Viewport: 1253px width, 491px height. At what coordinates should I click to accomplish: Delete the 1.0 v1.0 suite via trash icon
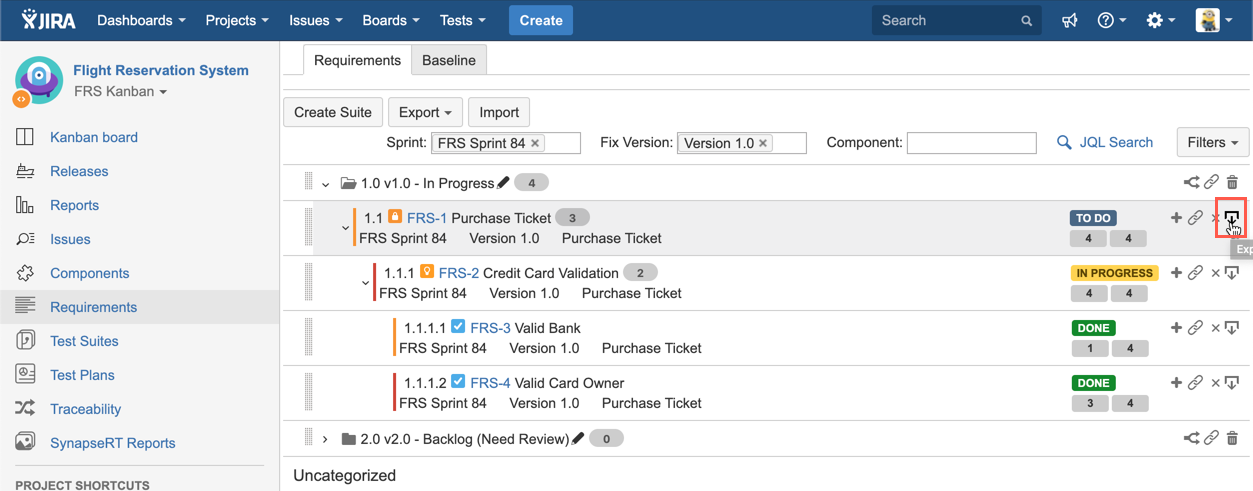(1232, 183)
